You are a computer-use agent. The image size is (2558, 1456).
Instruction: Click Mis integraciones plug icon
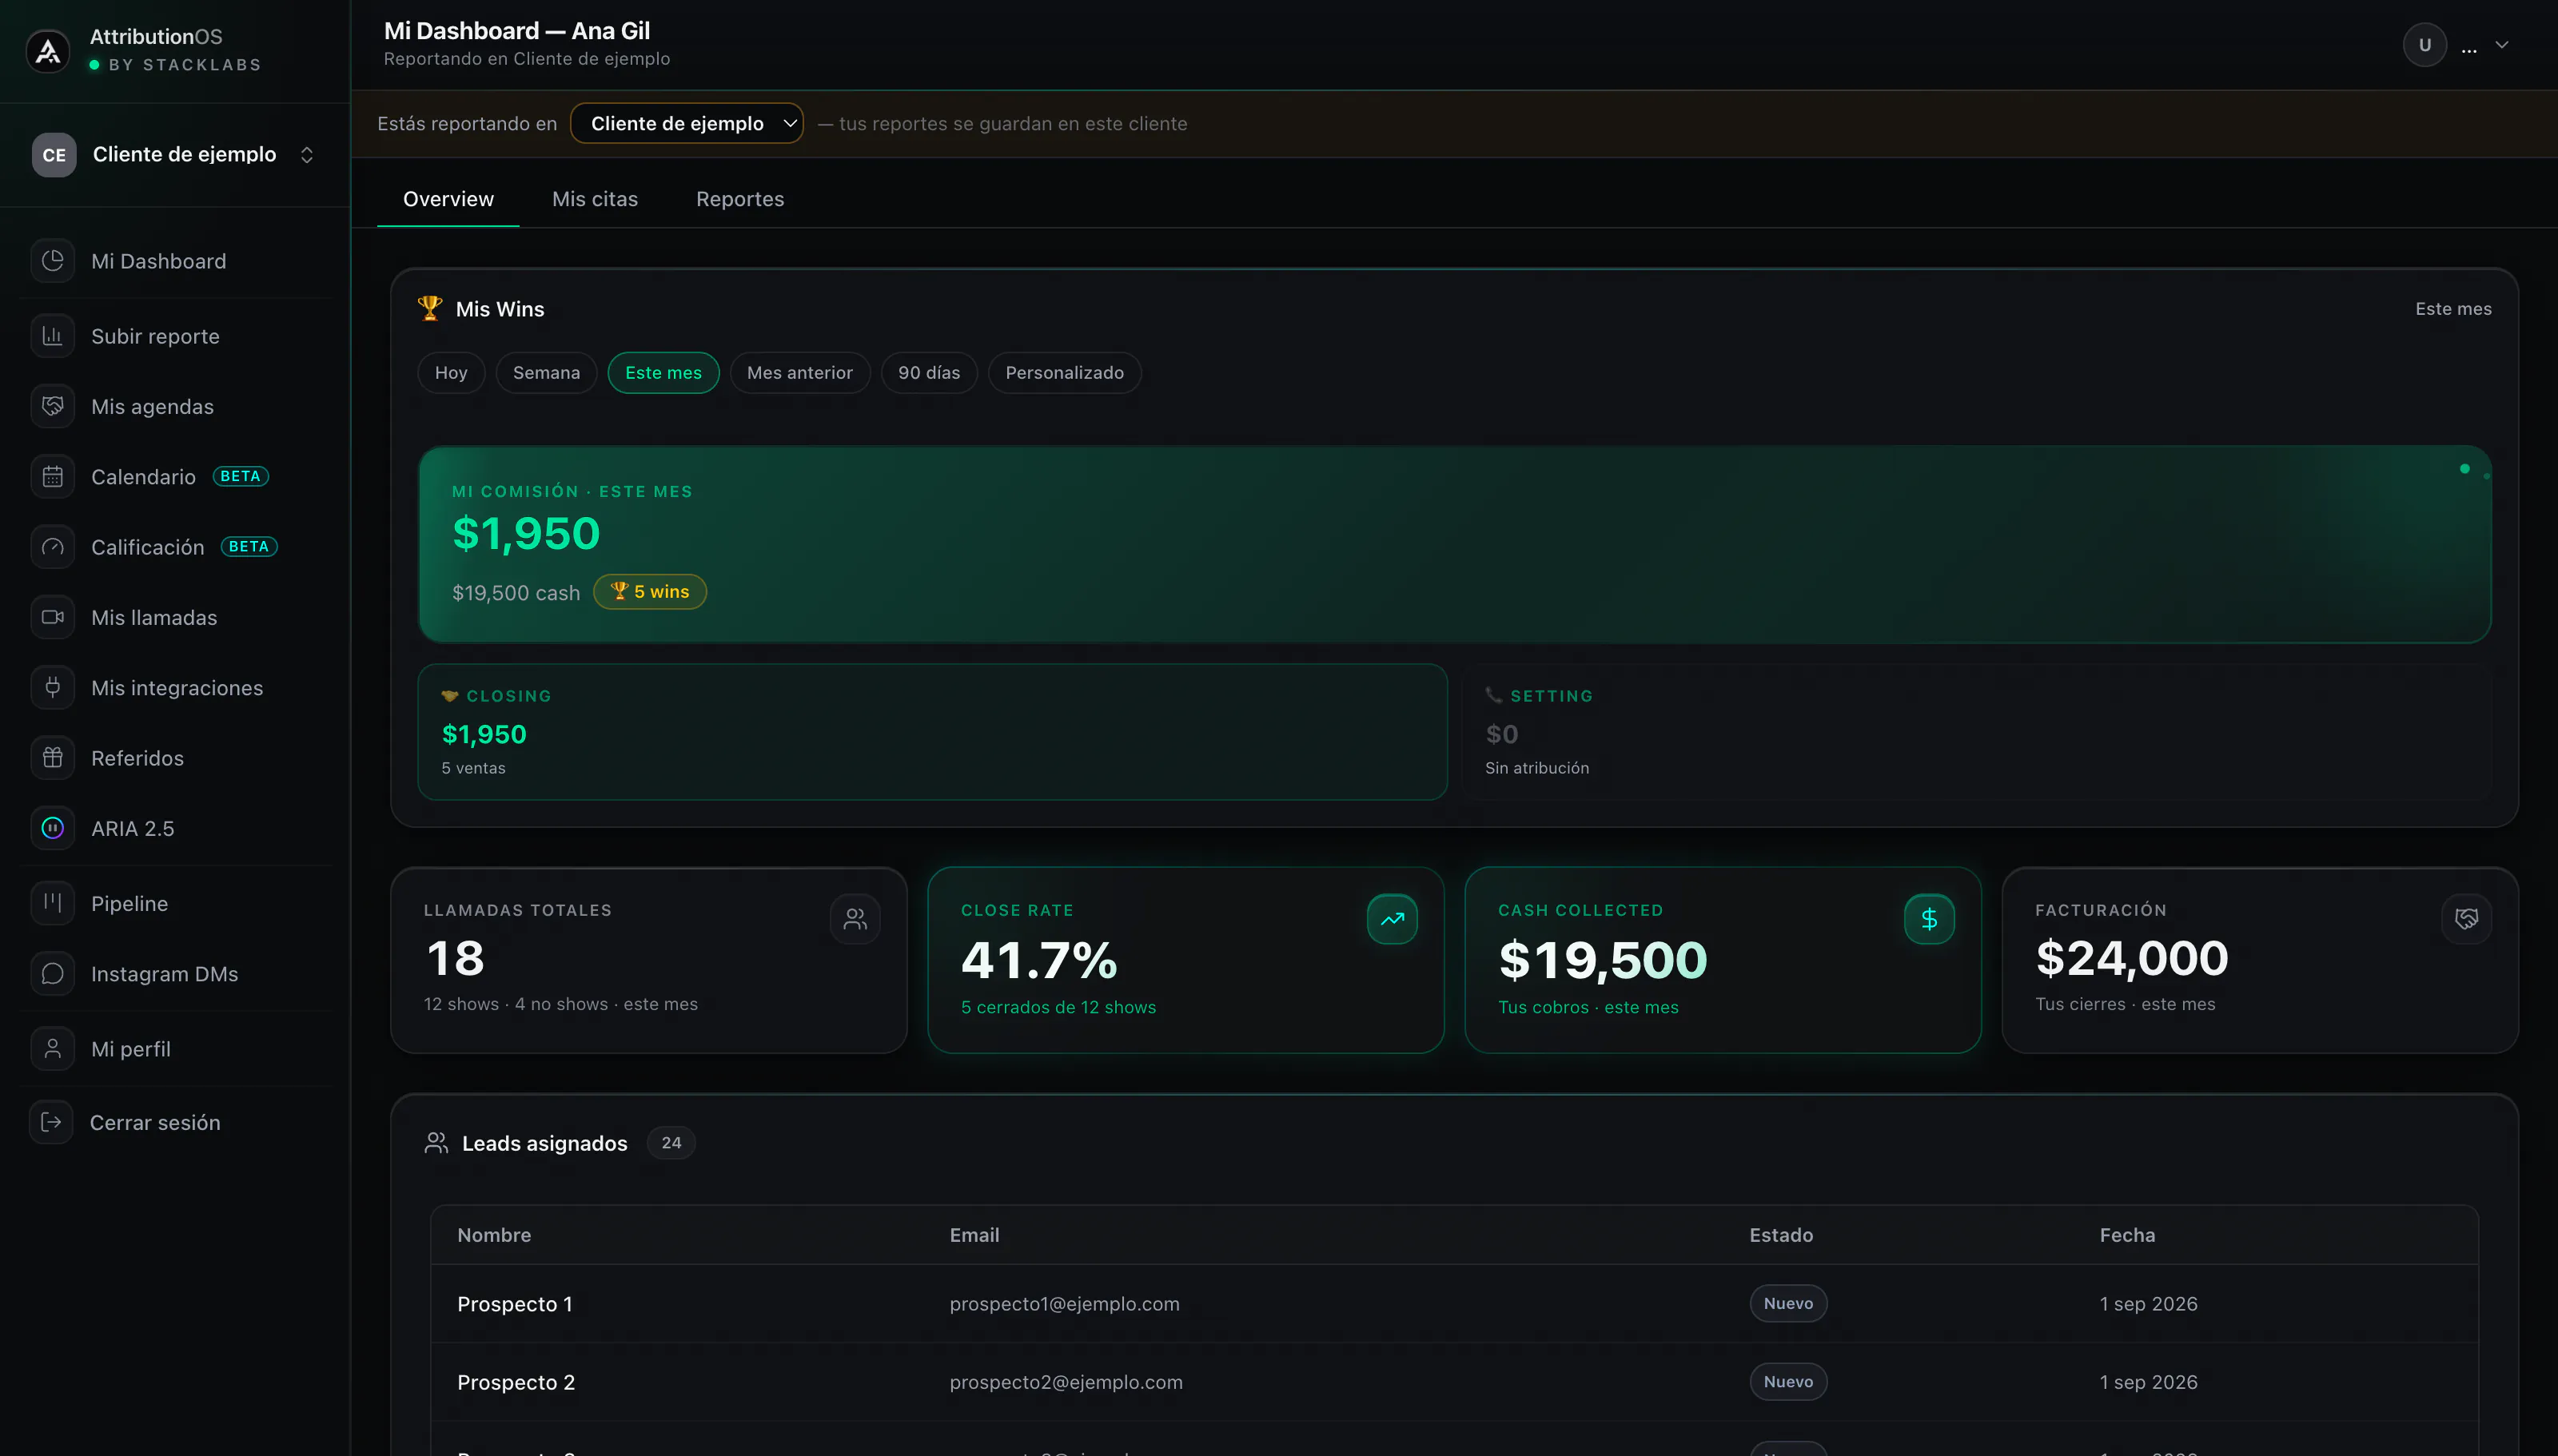(x=53, y=687)
